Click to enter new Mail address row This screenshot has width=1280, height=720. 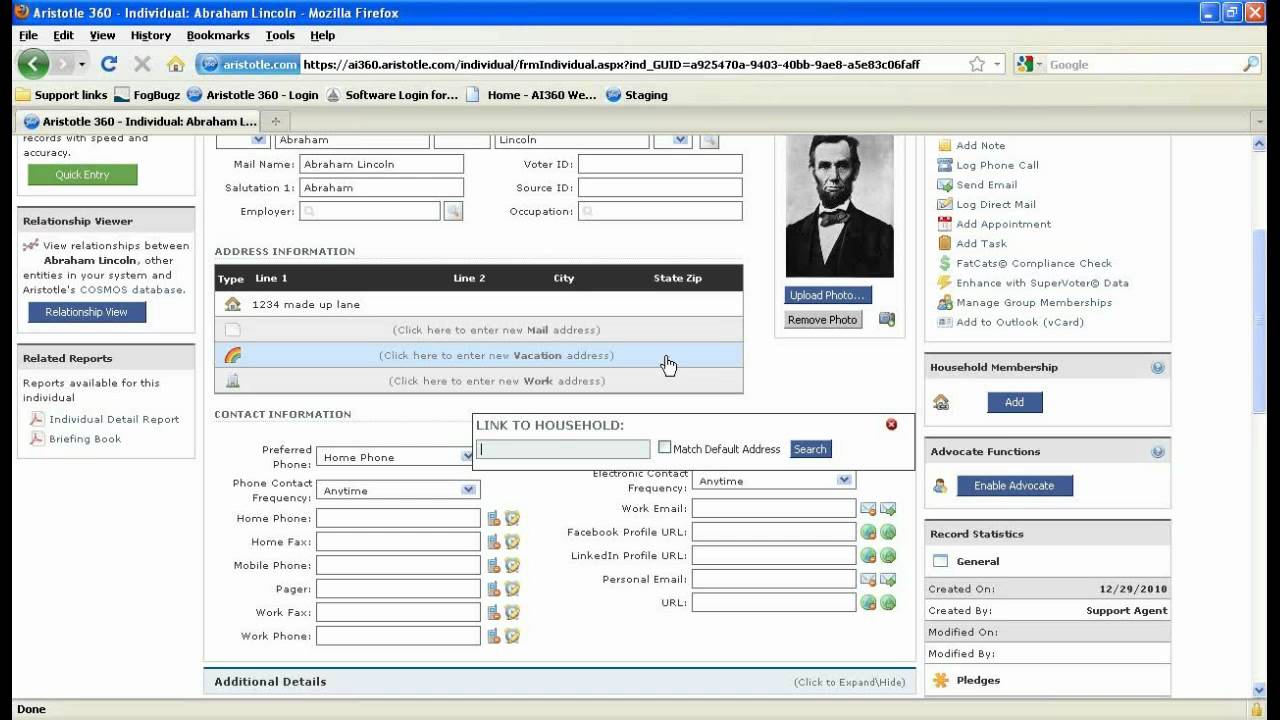tap(479, 330)
